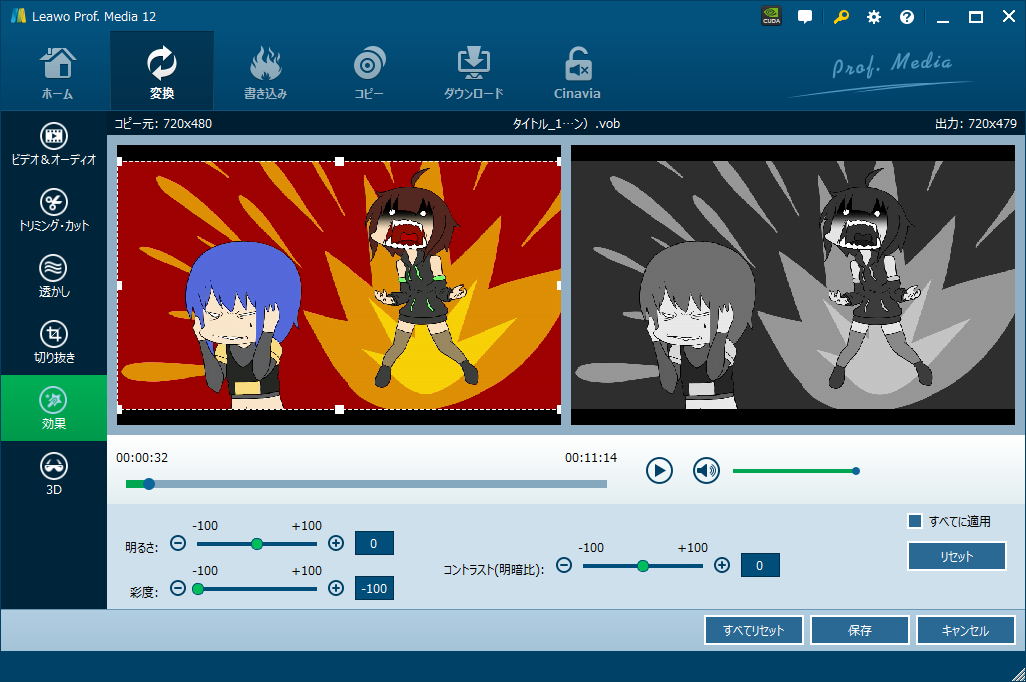The width and height of the screenshot is (1026, 682).
Task: Enable the すべてに適用 checkbox
Action: pos(914,521)
